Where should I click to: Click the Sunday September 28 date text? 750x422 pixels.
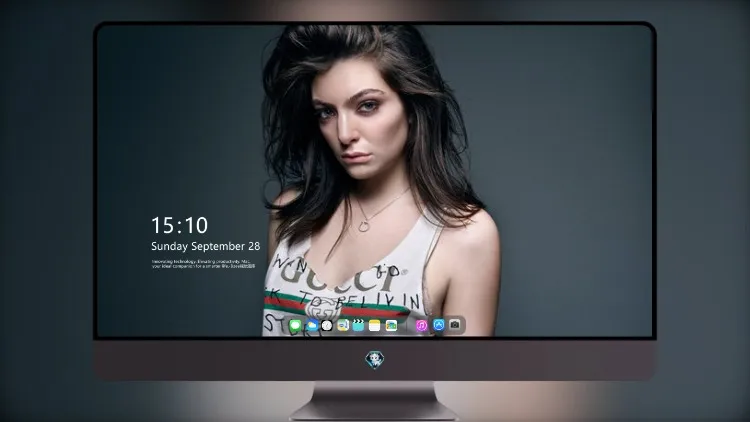(206, 246)
